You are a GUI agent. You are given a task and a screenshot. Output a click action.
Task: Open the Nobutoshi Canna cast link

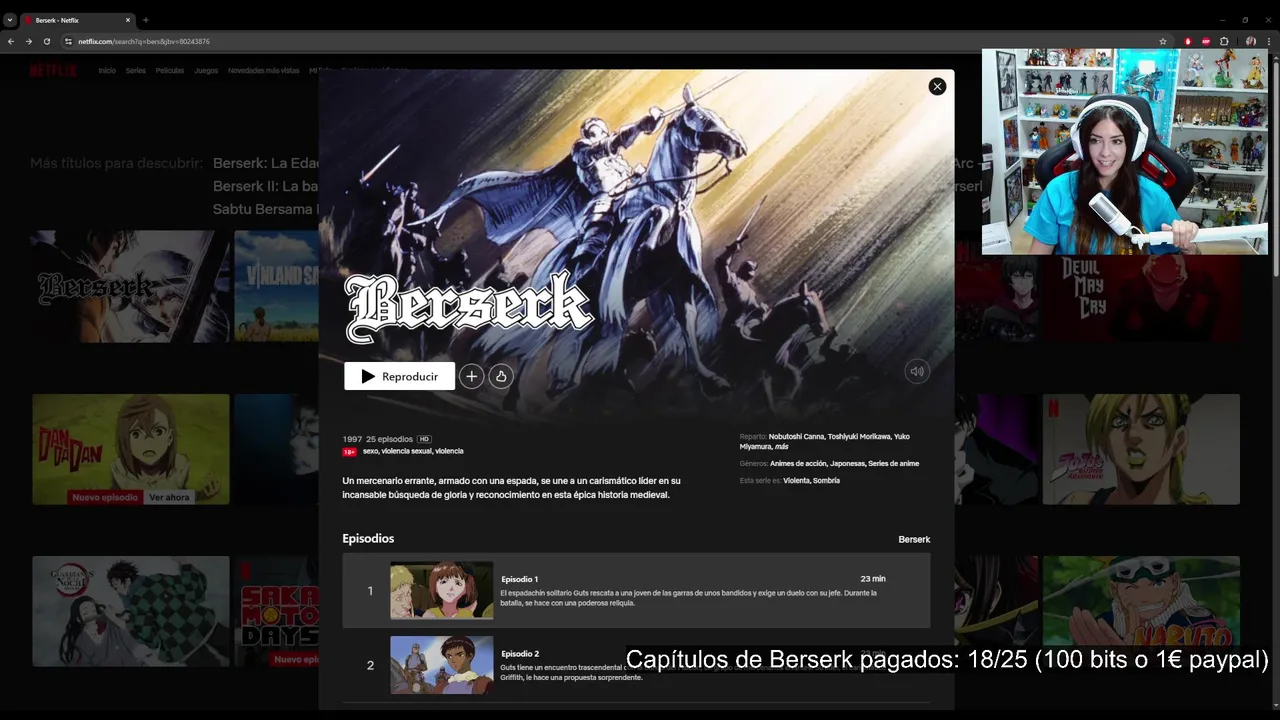pos(796,436)
